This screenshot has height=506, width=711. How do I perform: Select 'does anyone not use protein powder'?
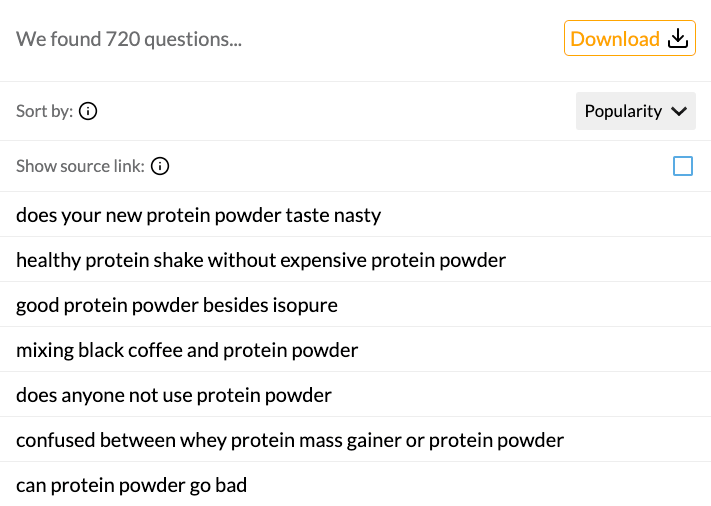[x=174, y=395]
